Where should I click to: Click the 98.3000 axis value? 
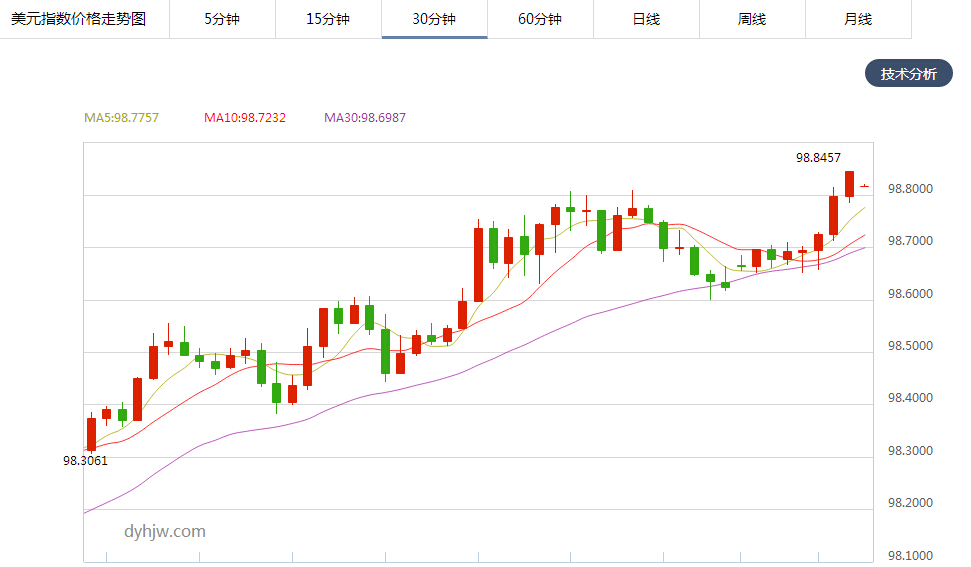click(910, 451)
